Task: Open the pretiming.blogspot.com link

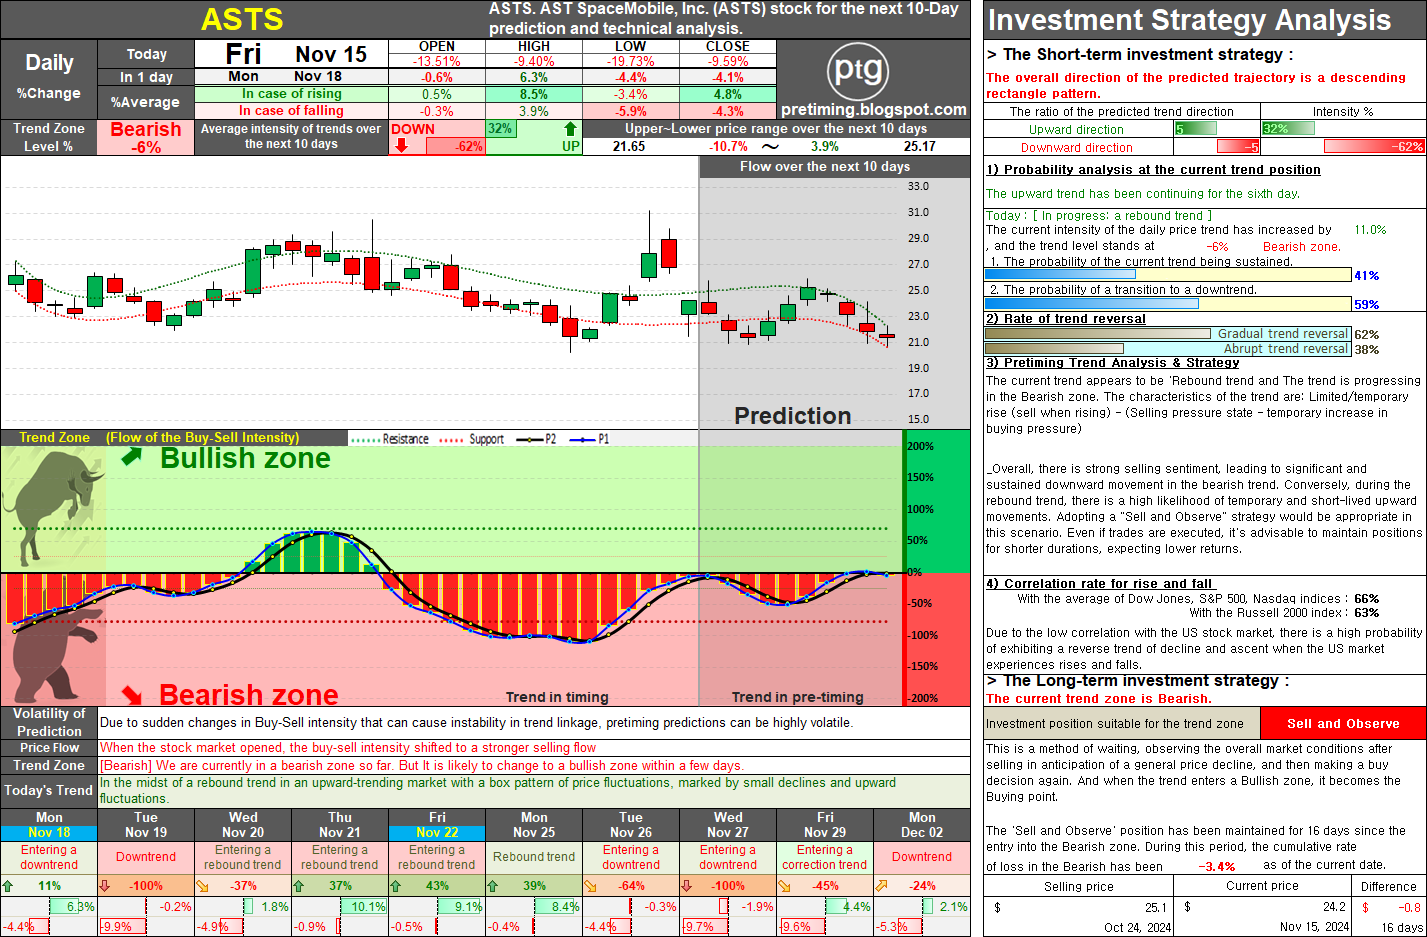Action: pyautogui.click(x=874, y=110)
